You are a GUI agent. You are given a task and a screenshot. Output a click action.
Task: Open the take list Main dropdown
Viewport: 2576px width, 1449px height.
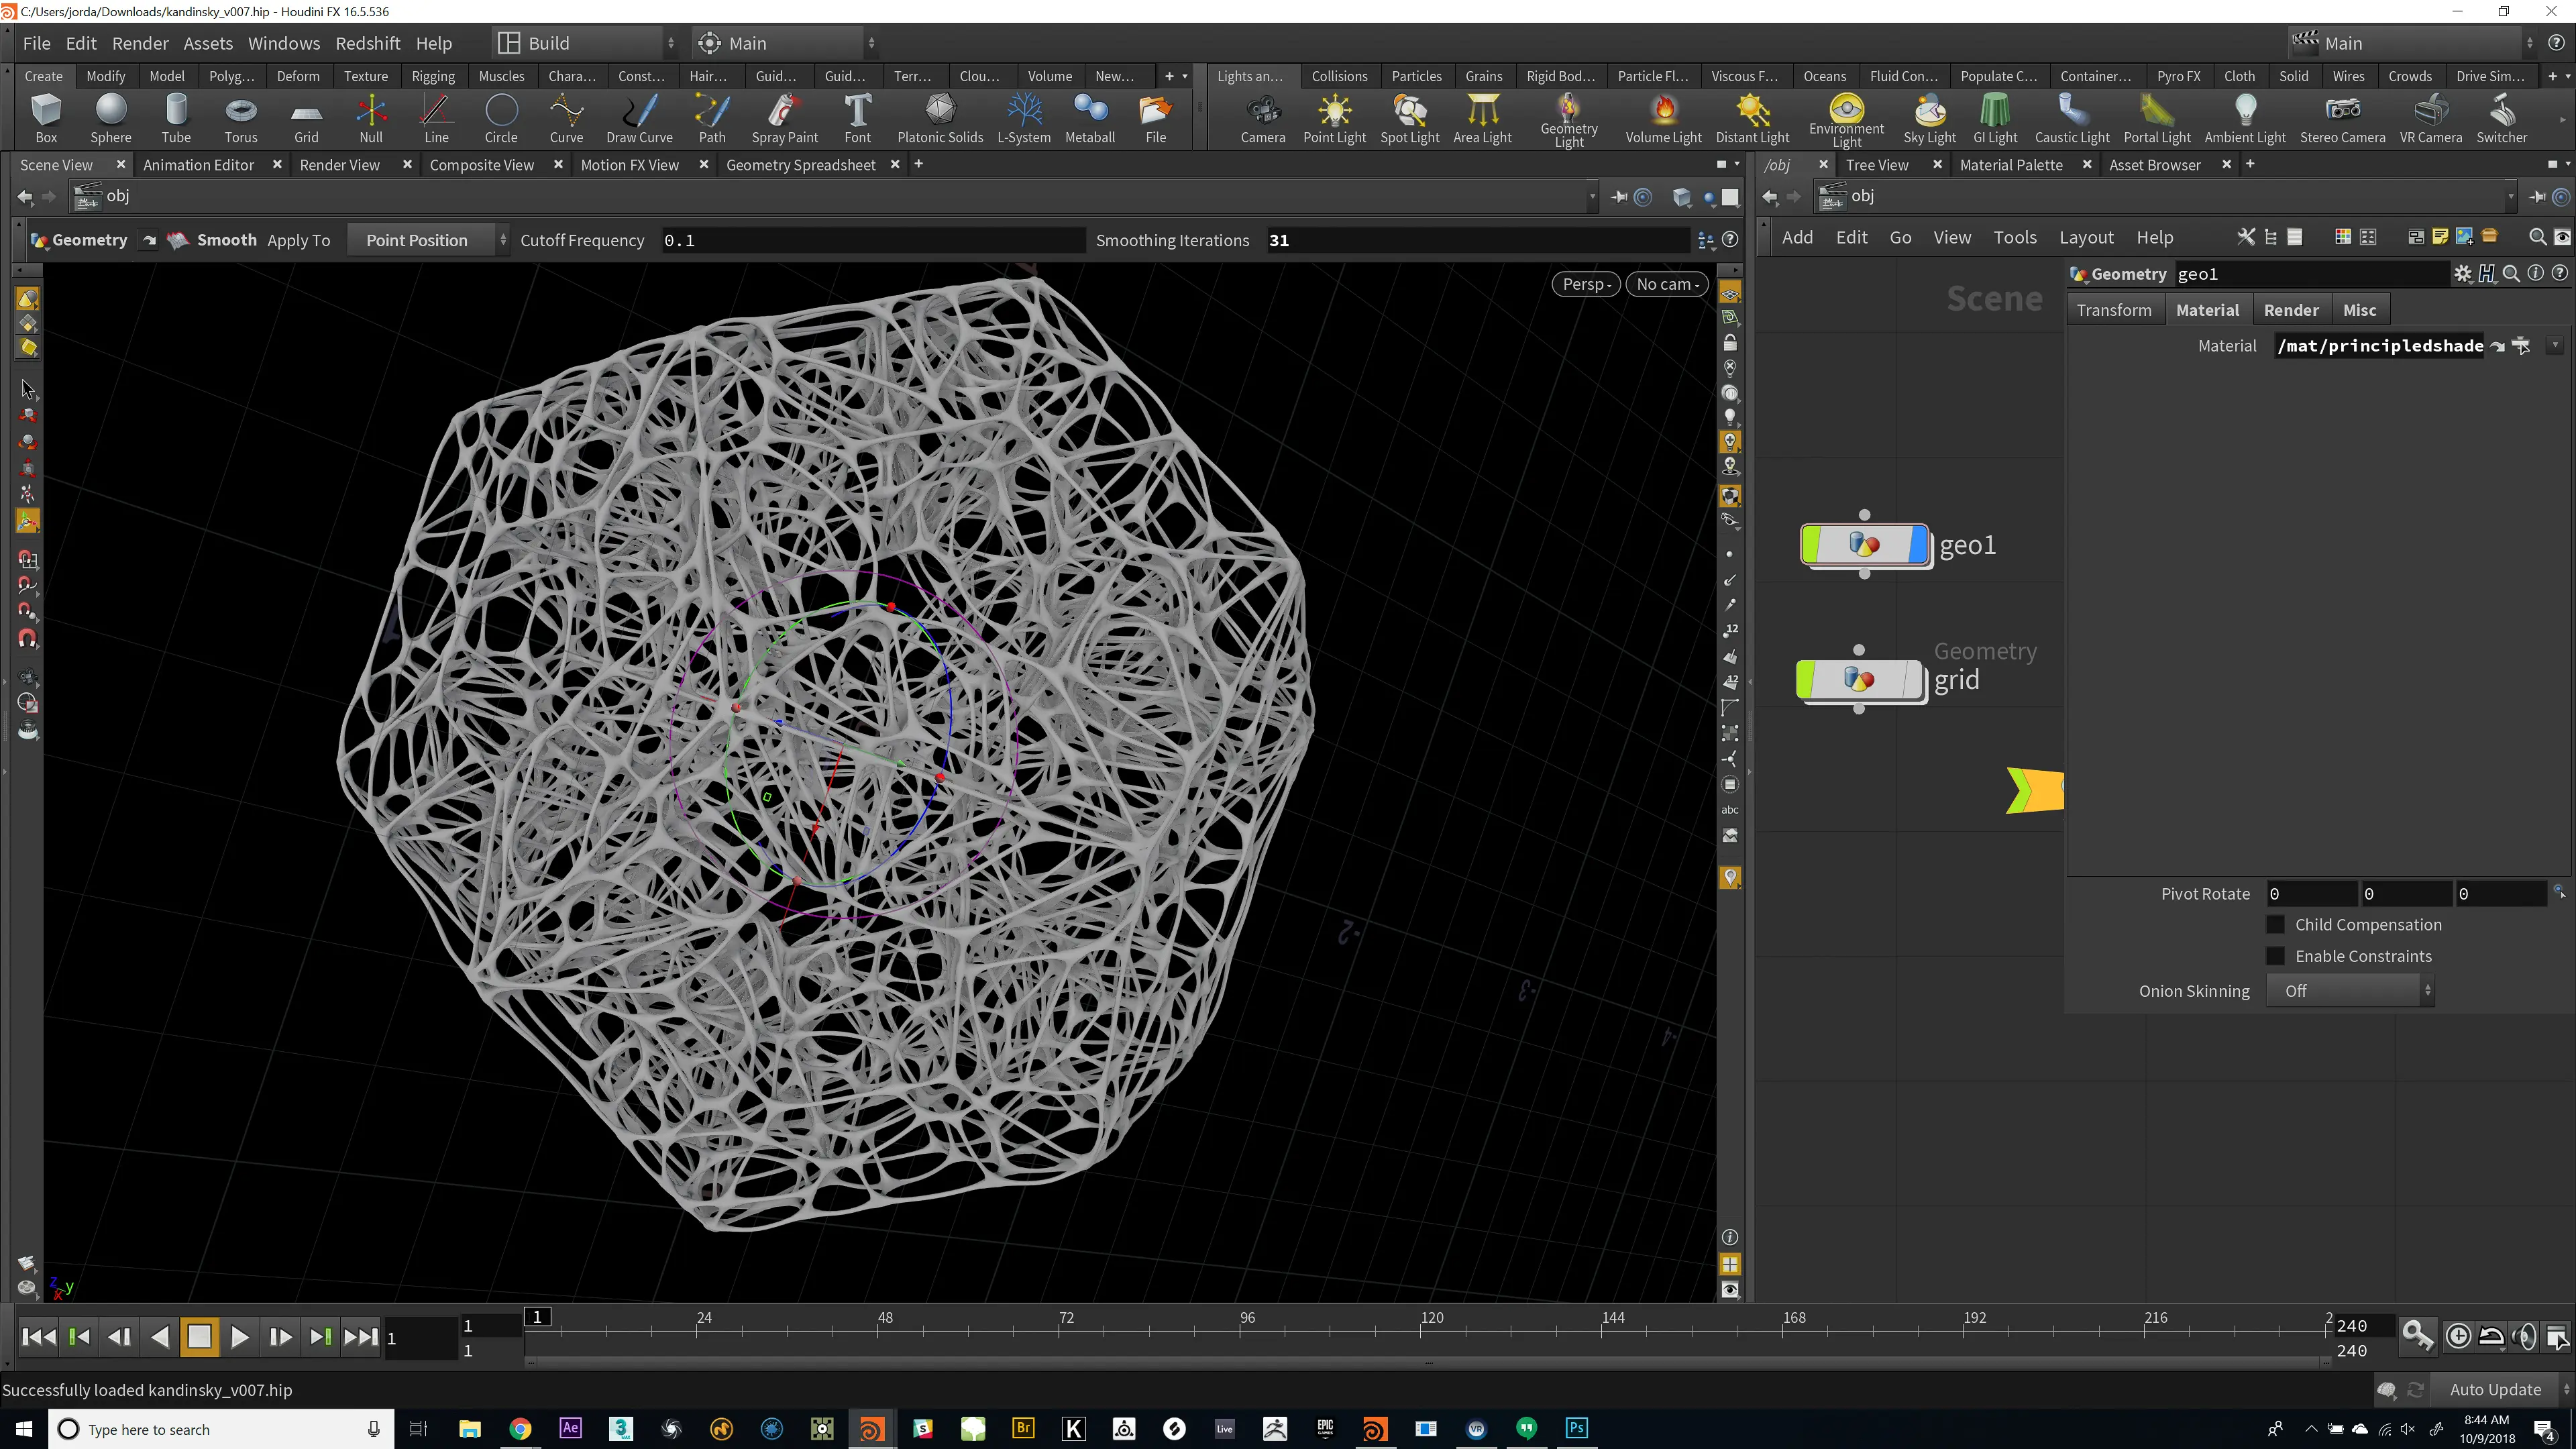(2413, 43)
